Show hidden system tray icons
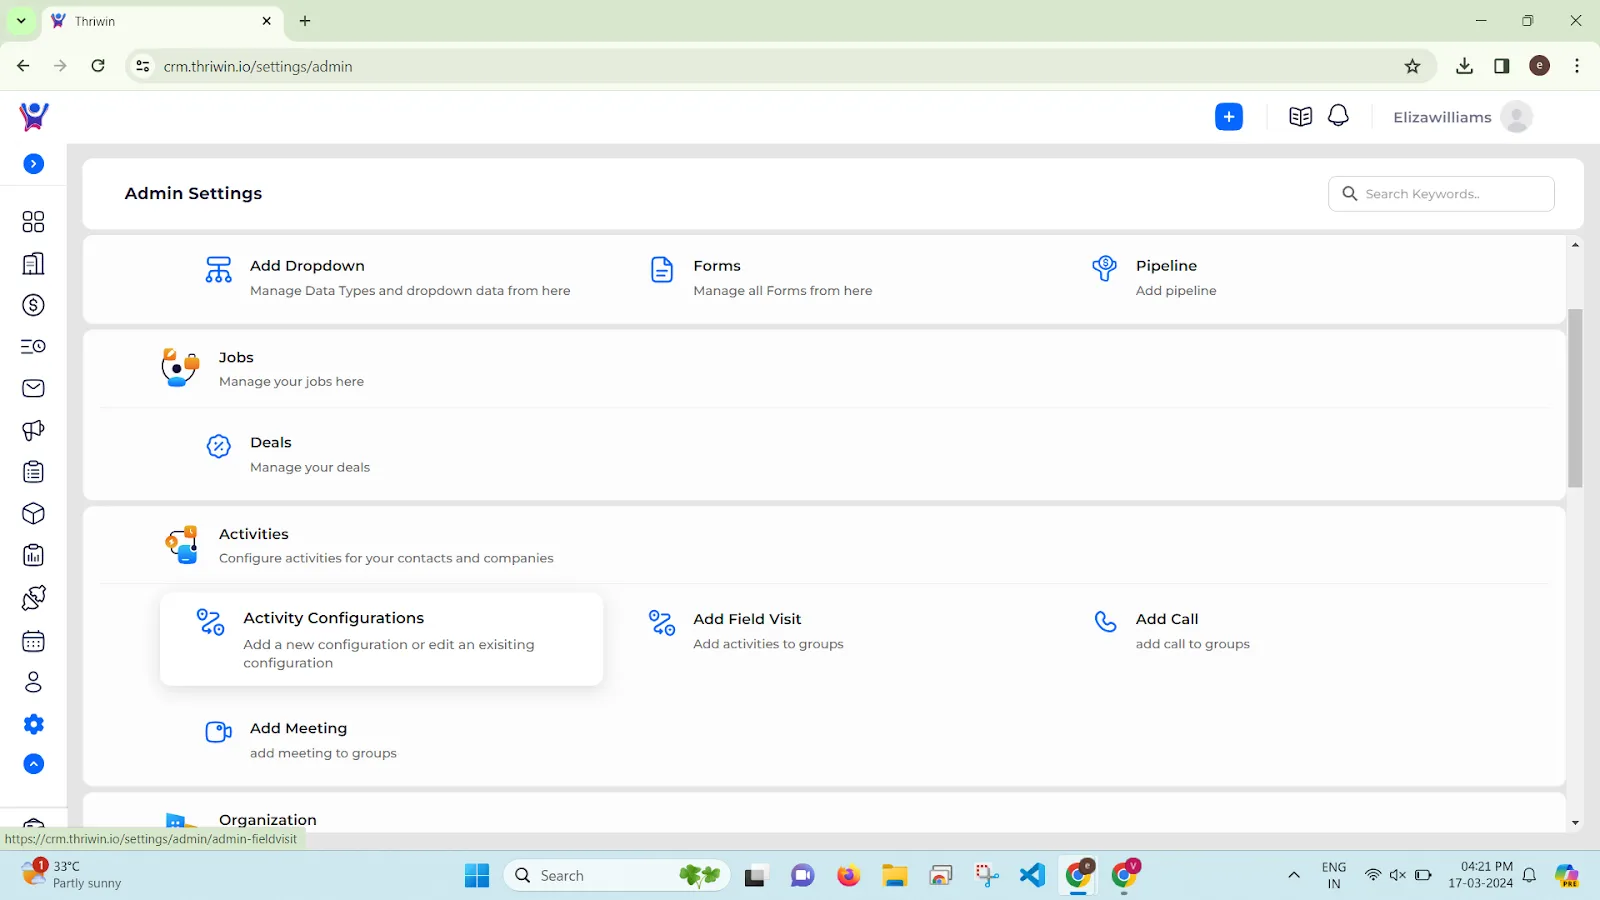The image size is (1600, 900). [1293, 876]
